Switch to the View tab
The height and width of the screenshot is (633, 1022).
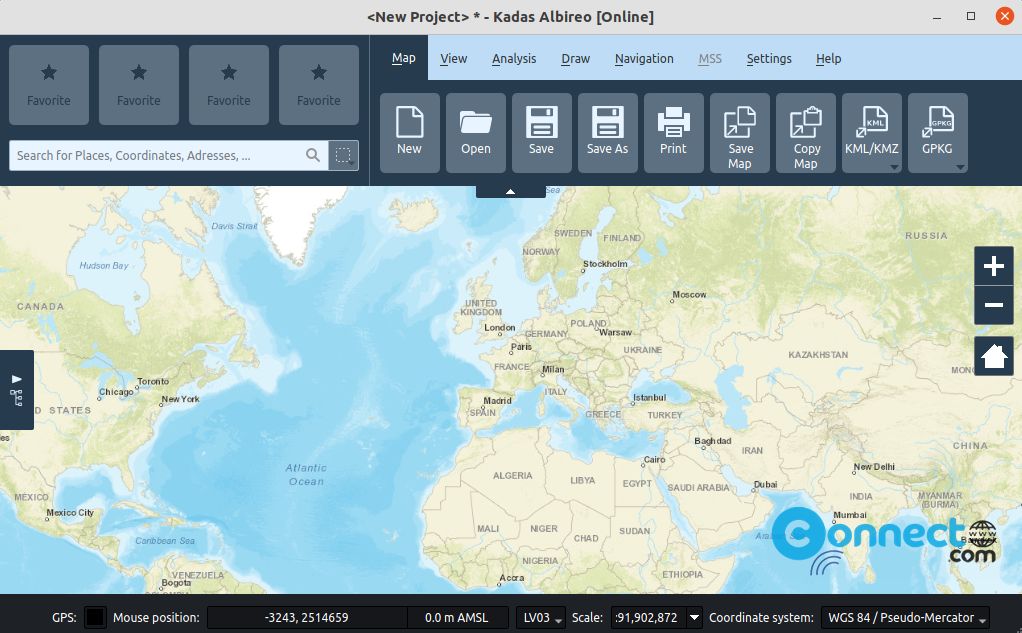point(454,59)
